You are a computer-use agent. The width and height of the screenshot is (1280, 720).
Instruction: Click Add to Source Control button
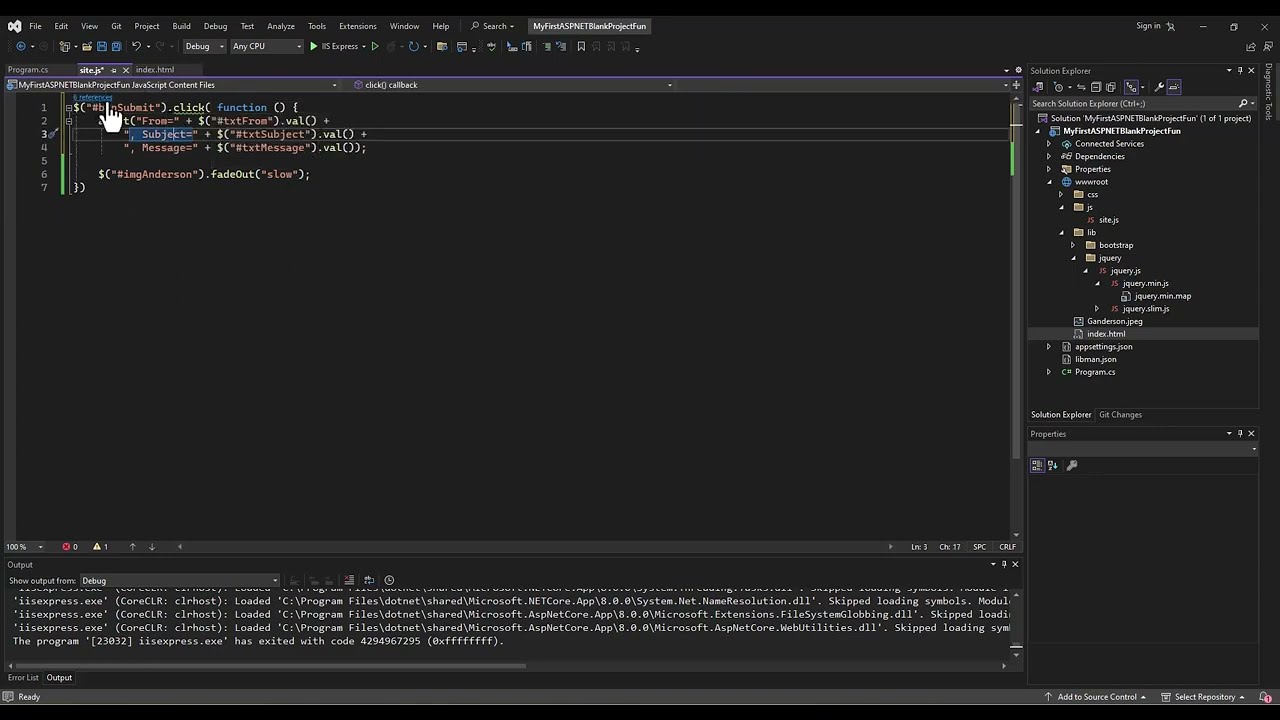tap(1097, 697)
